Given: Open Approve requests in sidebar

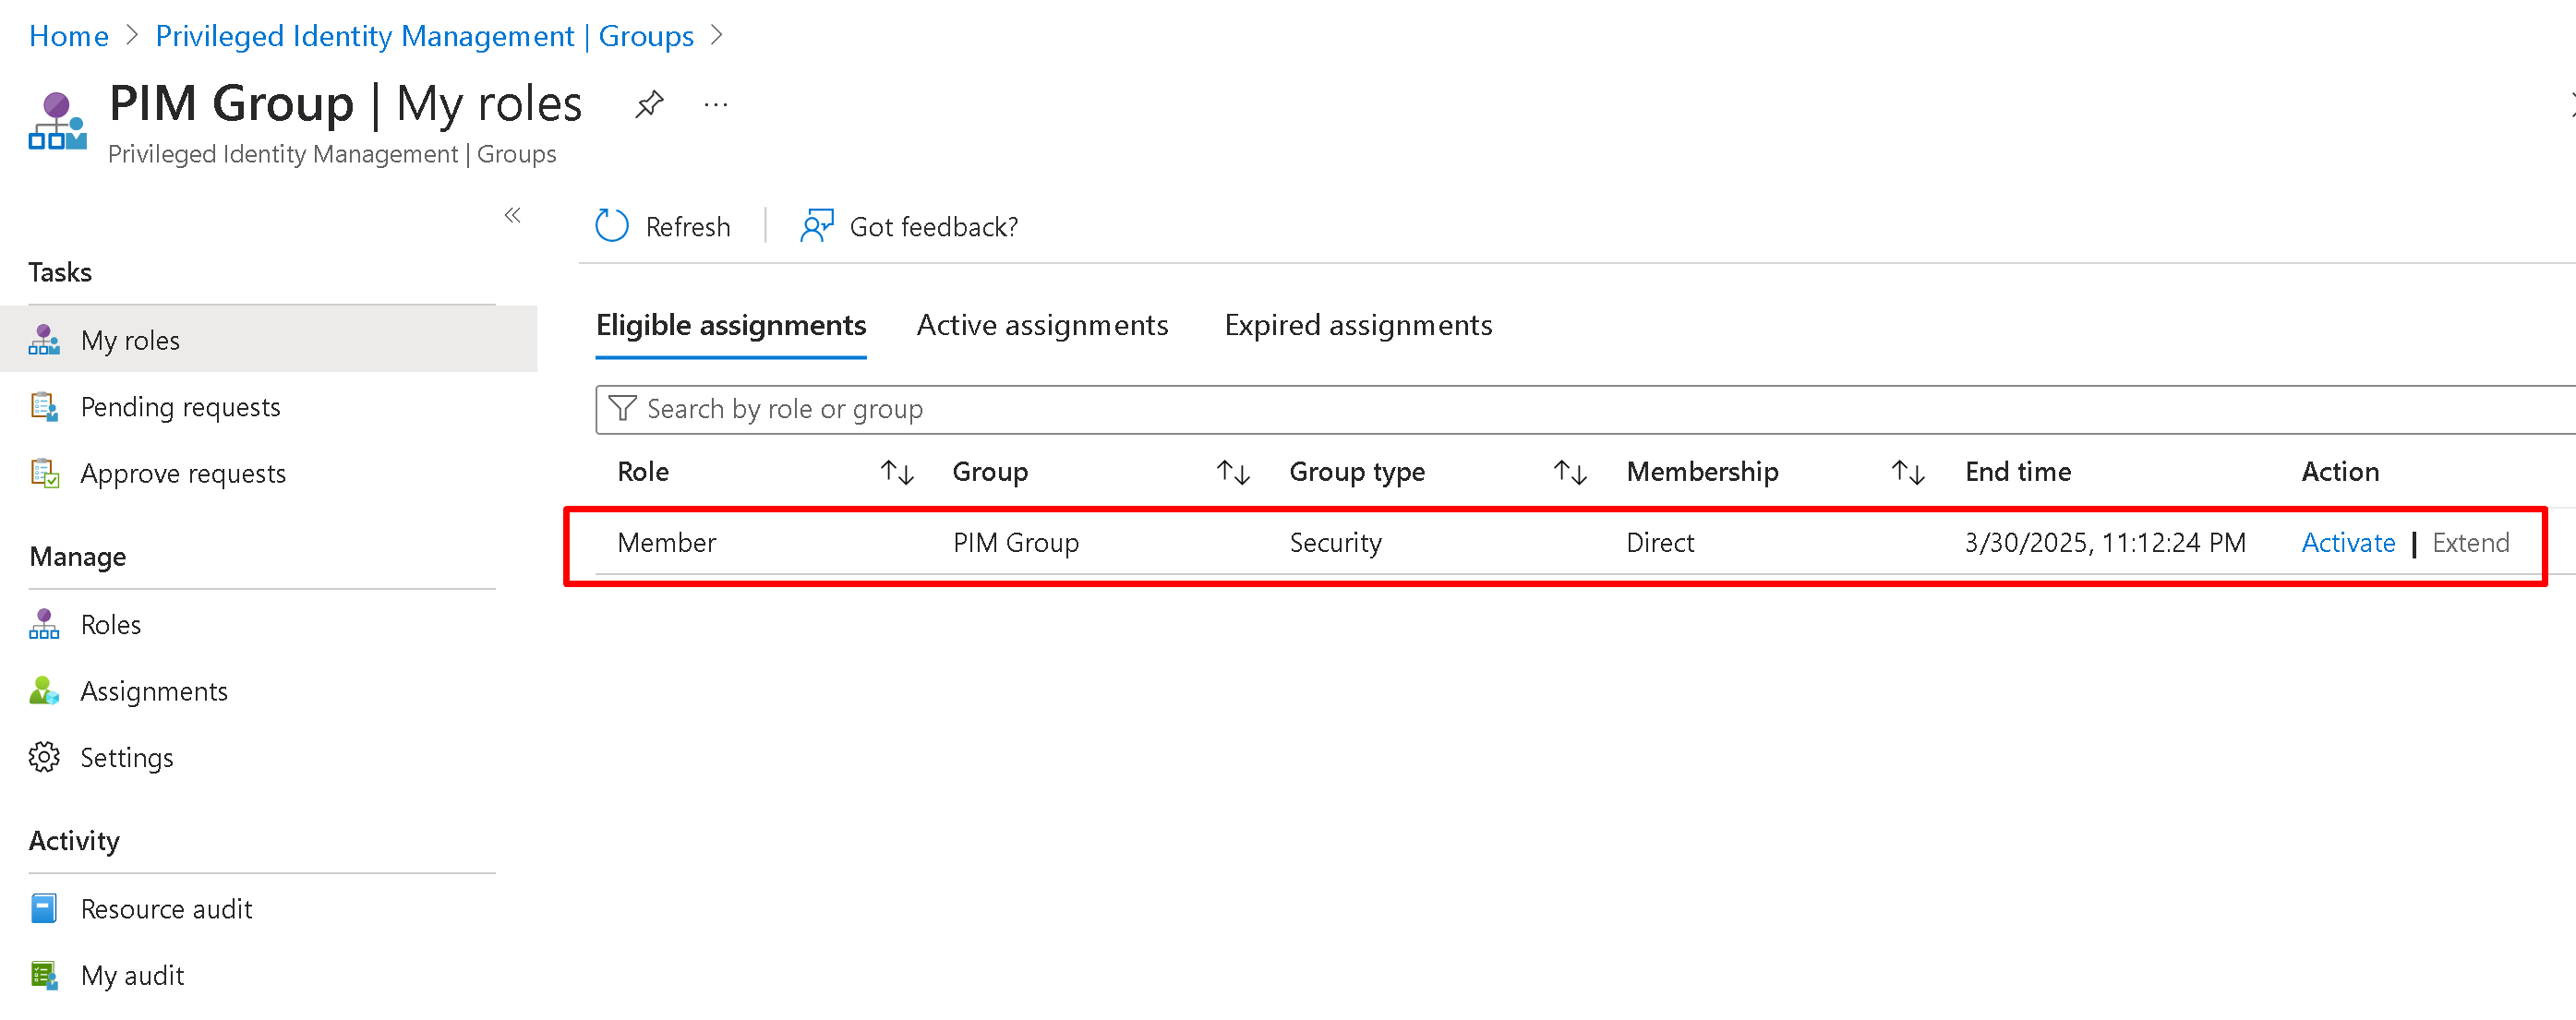Looking at the screenshot, I should 183,473.
